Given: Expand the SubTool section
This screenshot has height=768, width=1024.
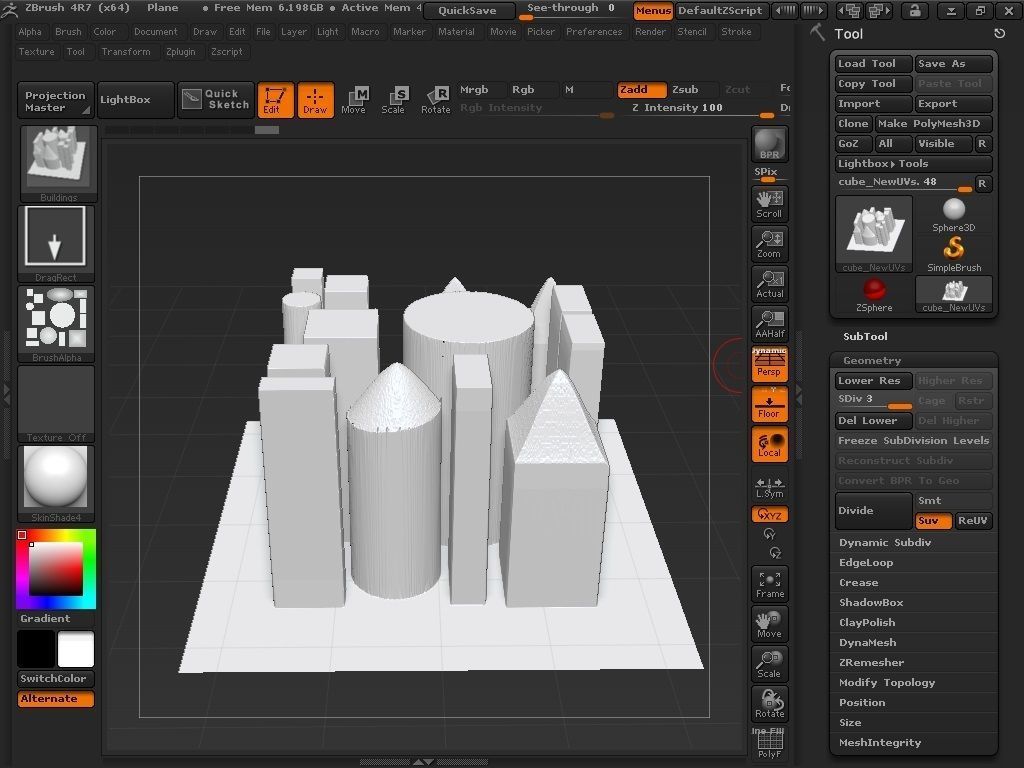Looking at the screenshot, I should pos(865,336).
